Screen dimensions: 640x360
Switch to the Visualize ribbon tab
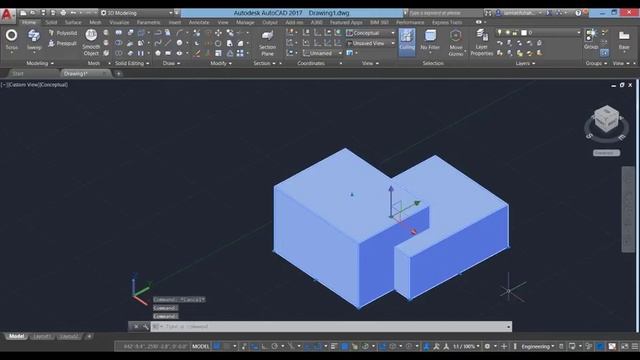pyautogui.click(x=119, y=22)
